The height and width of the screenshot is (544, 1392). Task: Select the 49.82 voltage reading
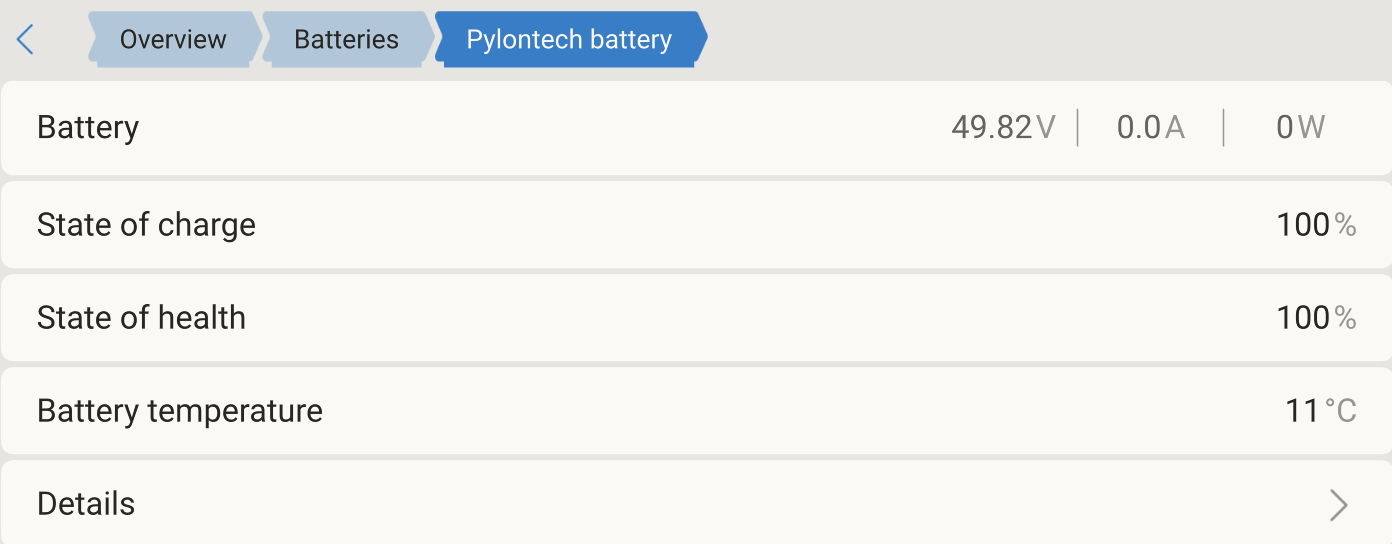coord(990,128)
